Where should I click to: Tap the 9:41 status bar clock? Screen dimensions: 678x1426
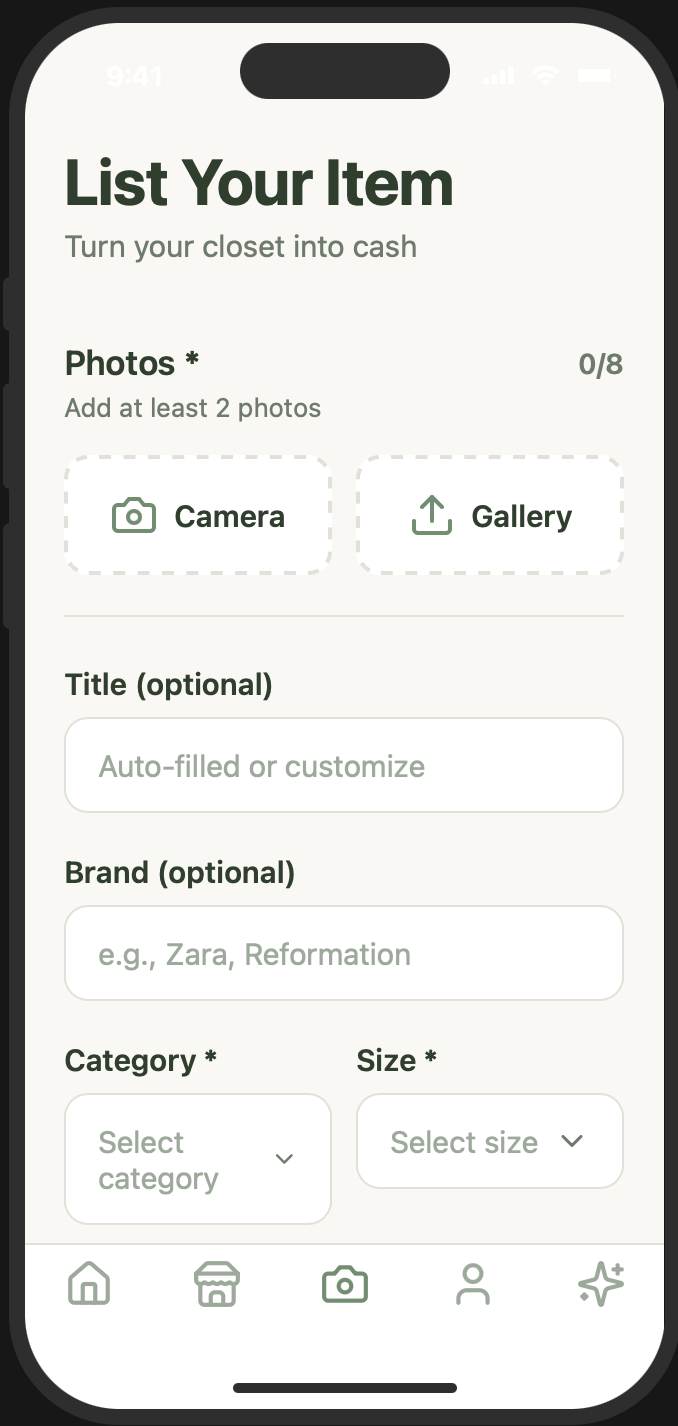click(x=134, y=77)
